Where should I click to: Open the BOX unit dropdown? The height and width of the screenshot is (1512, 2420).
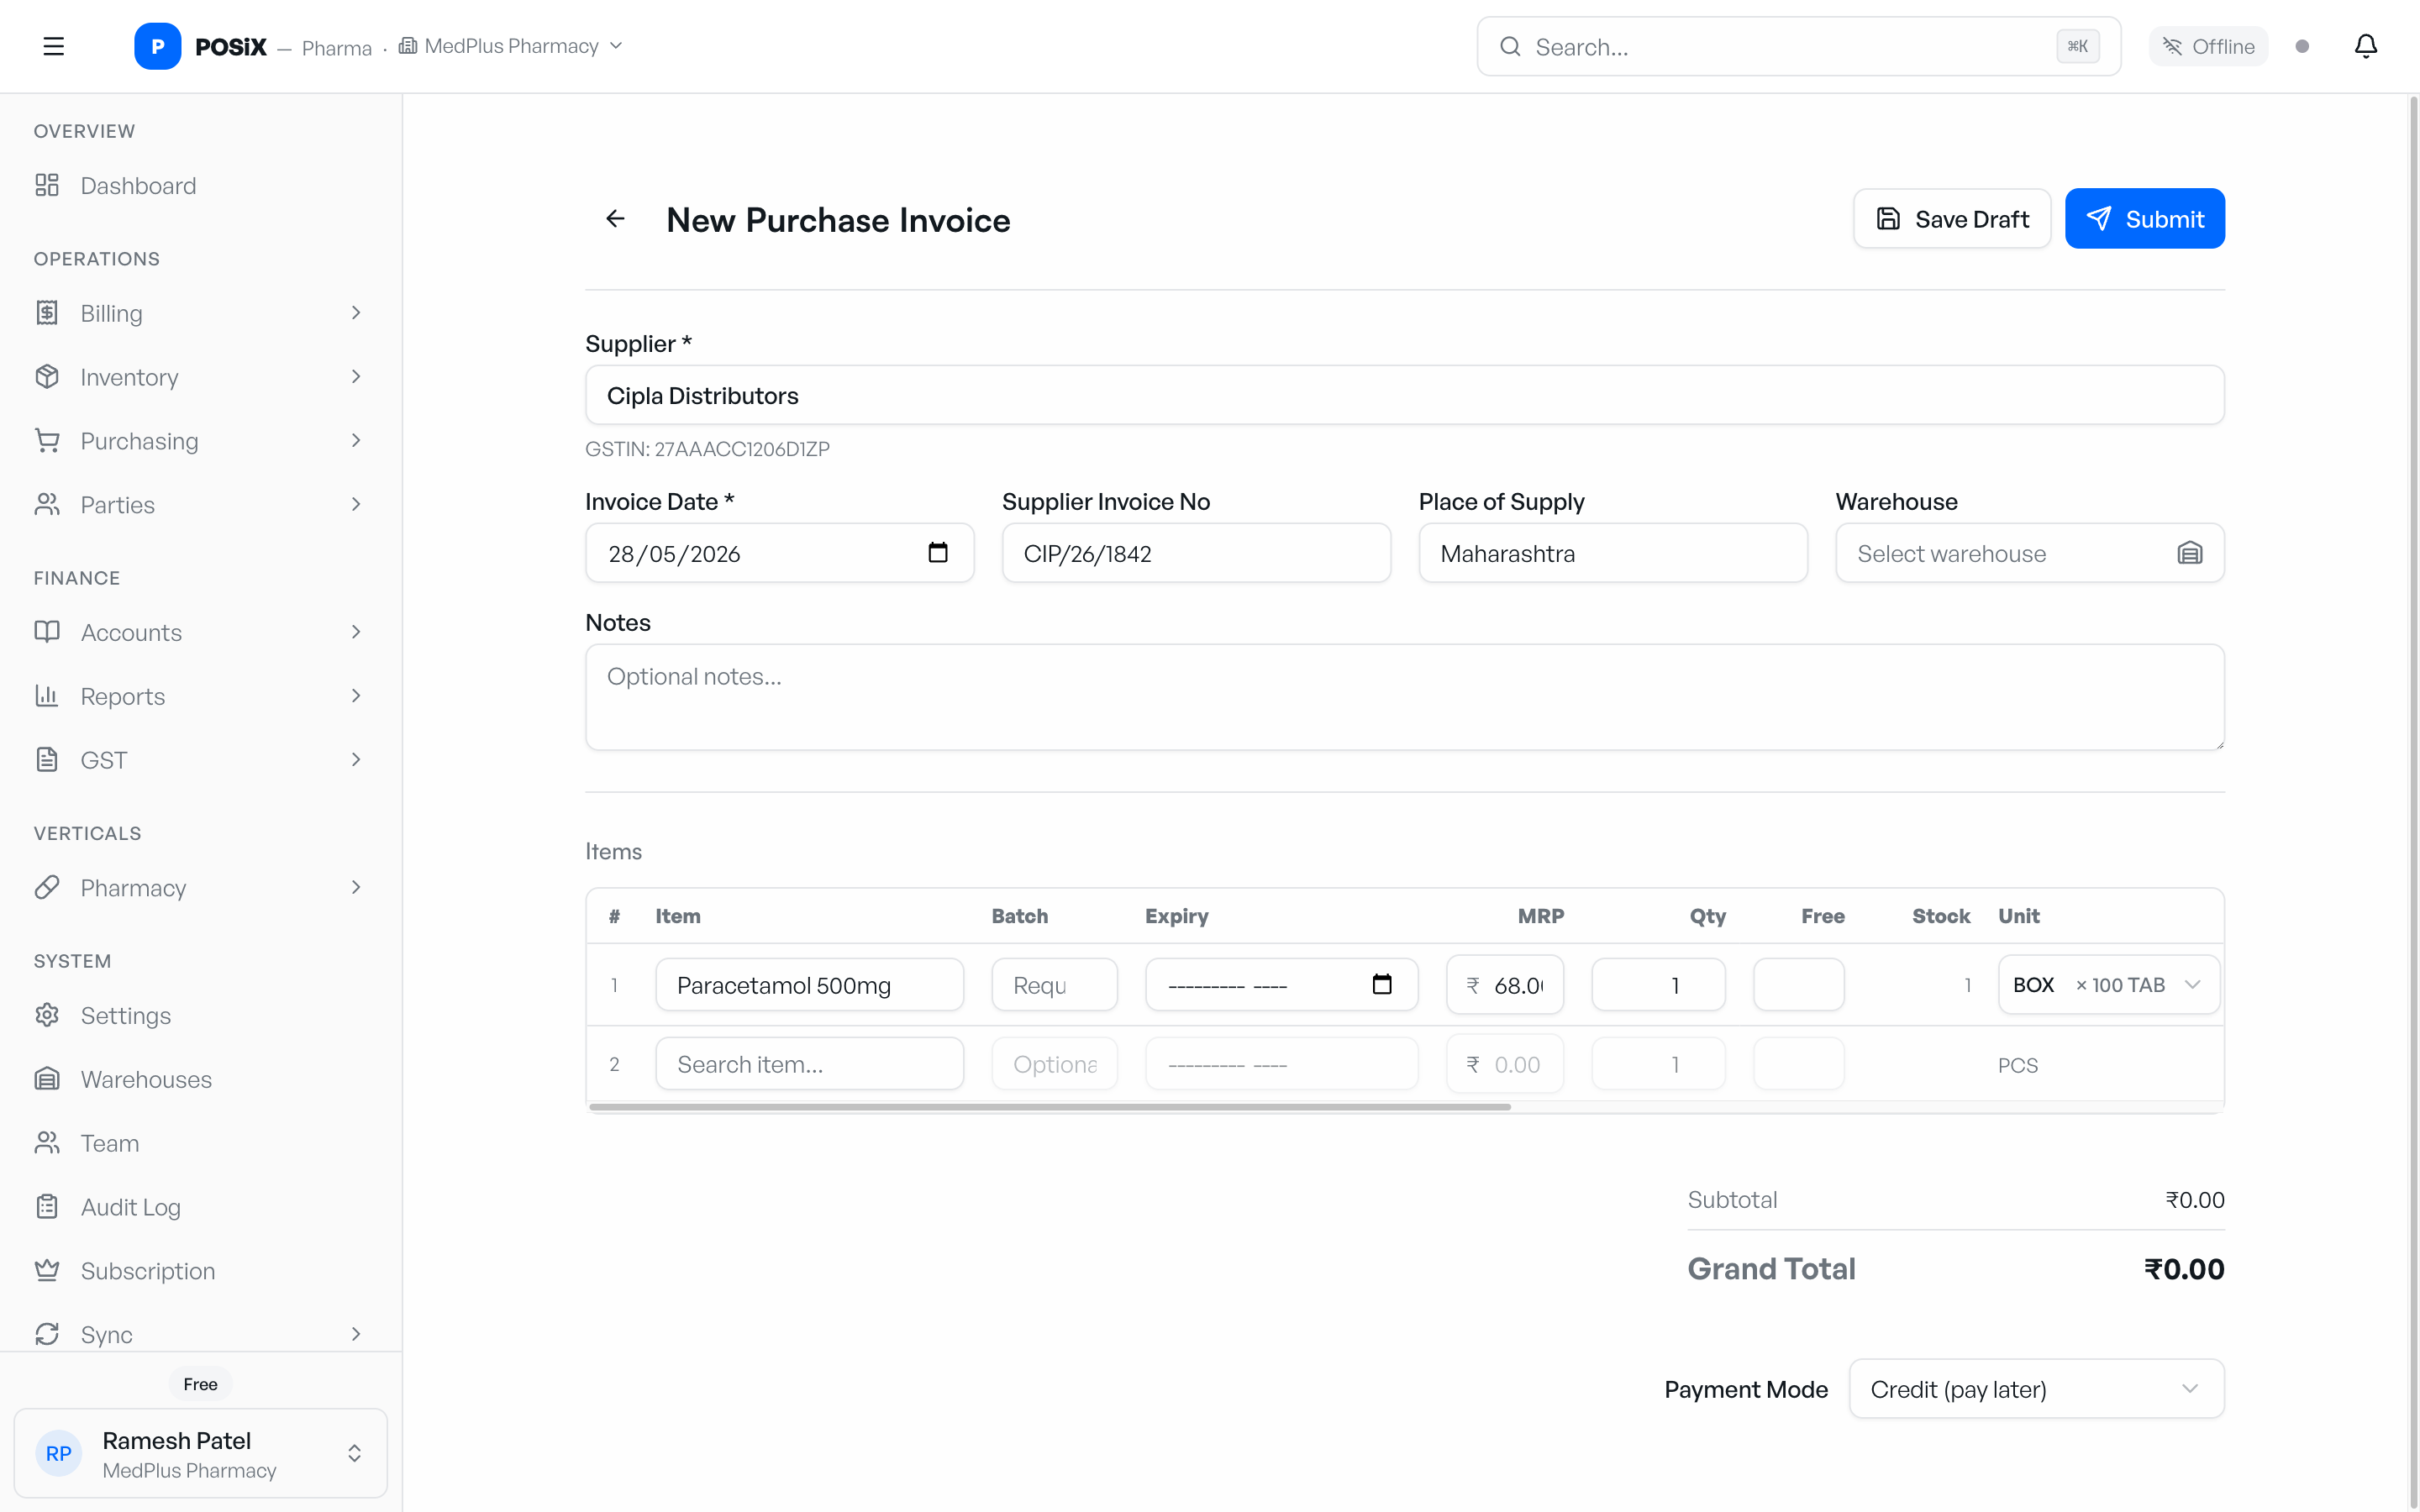tap(2108, 985)
